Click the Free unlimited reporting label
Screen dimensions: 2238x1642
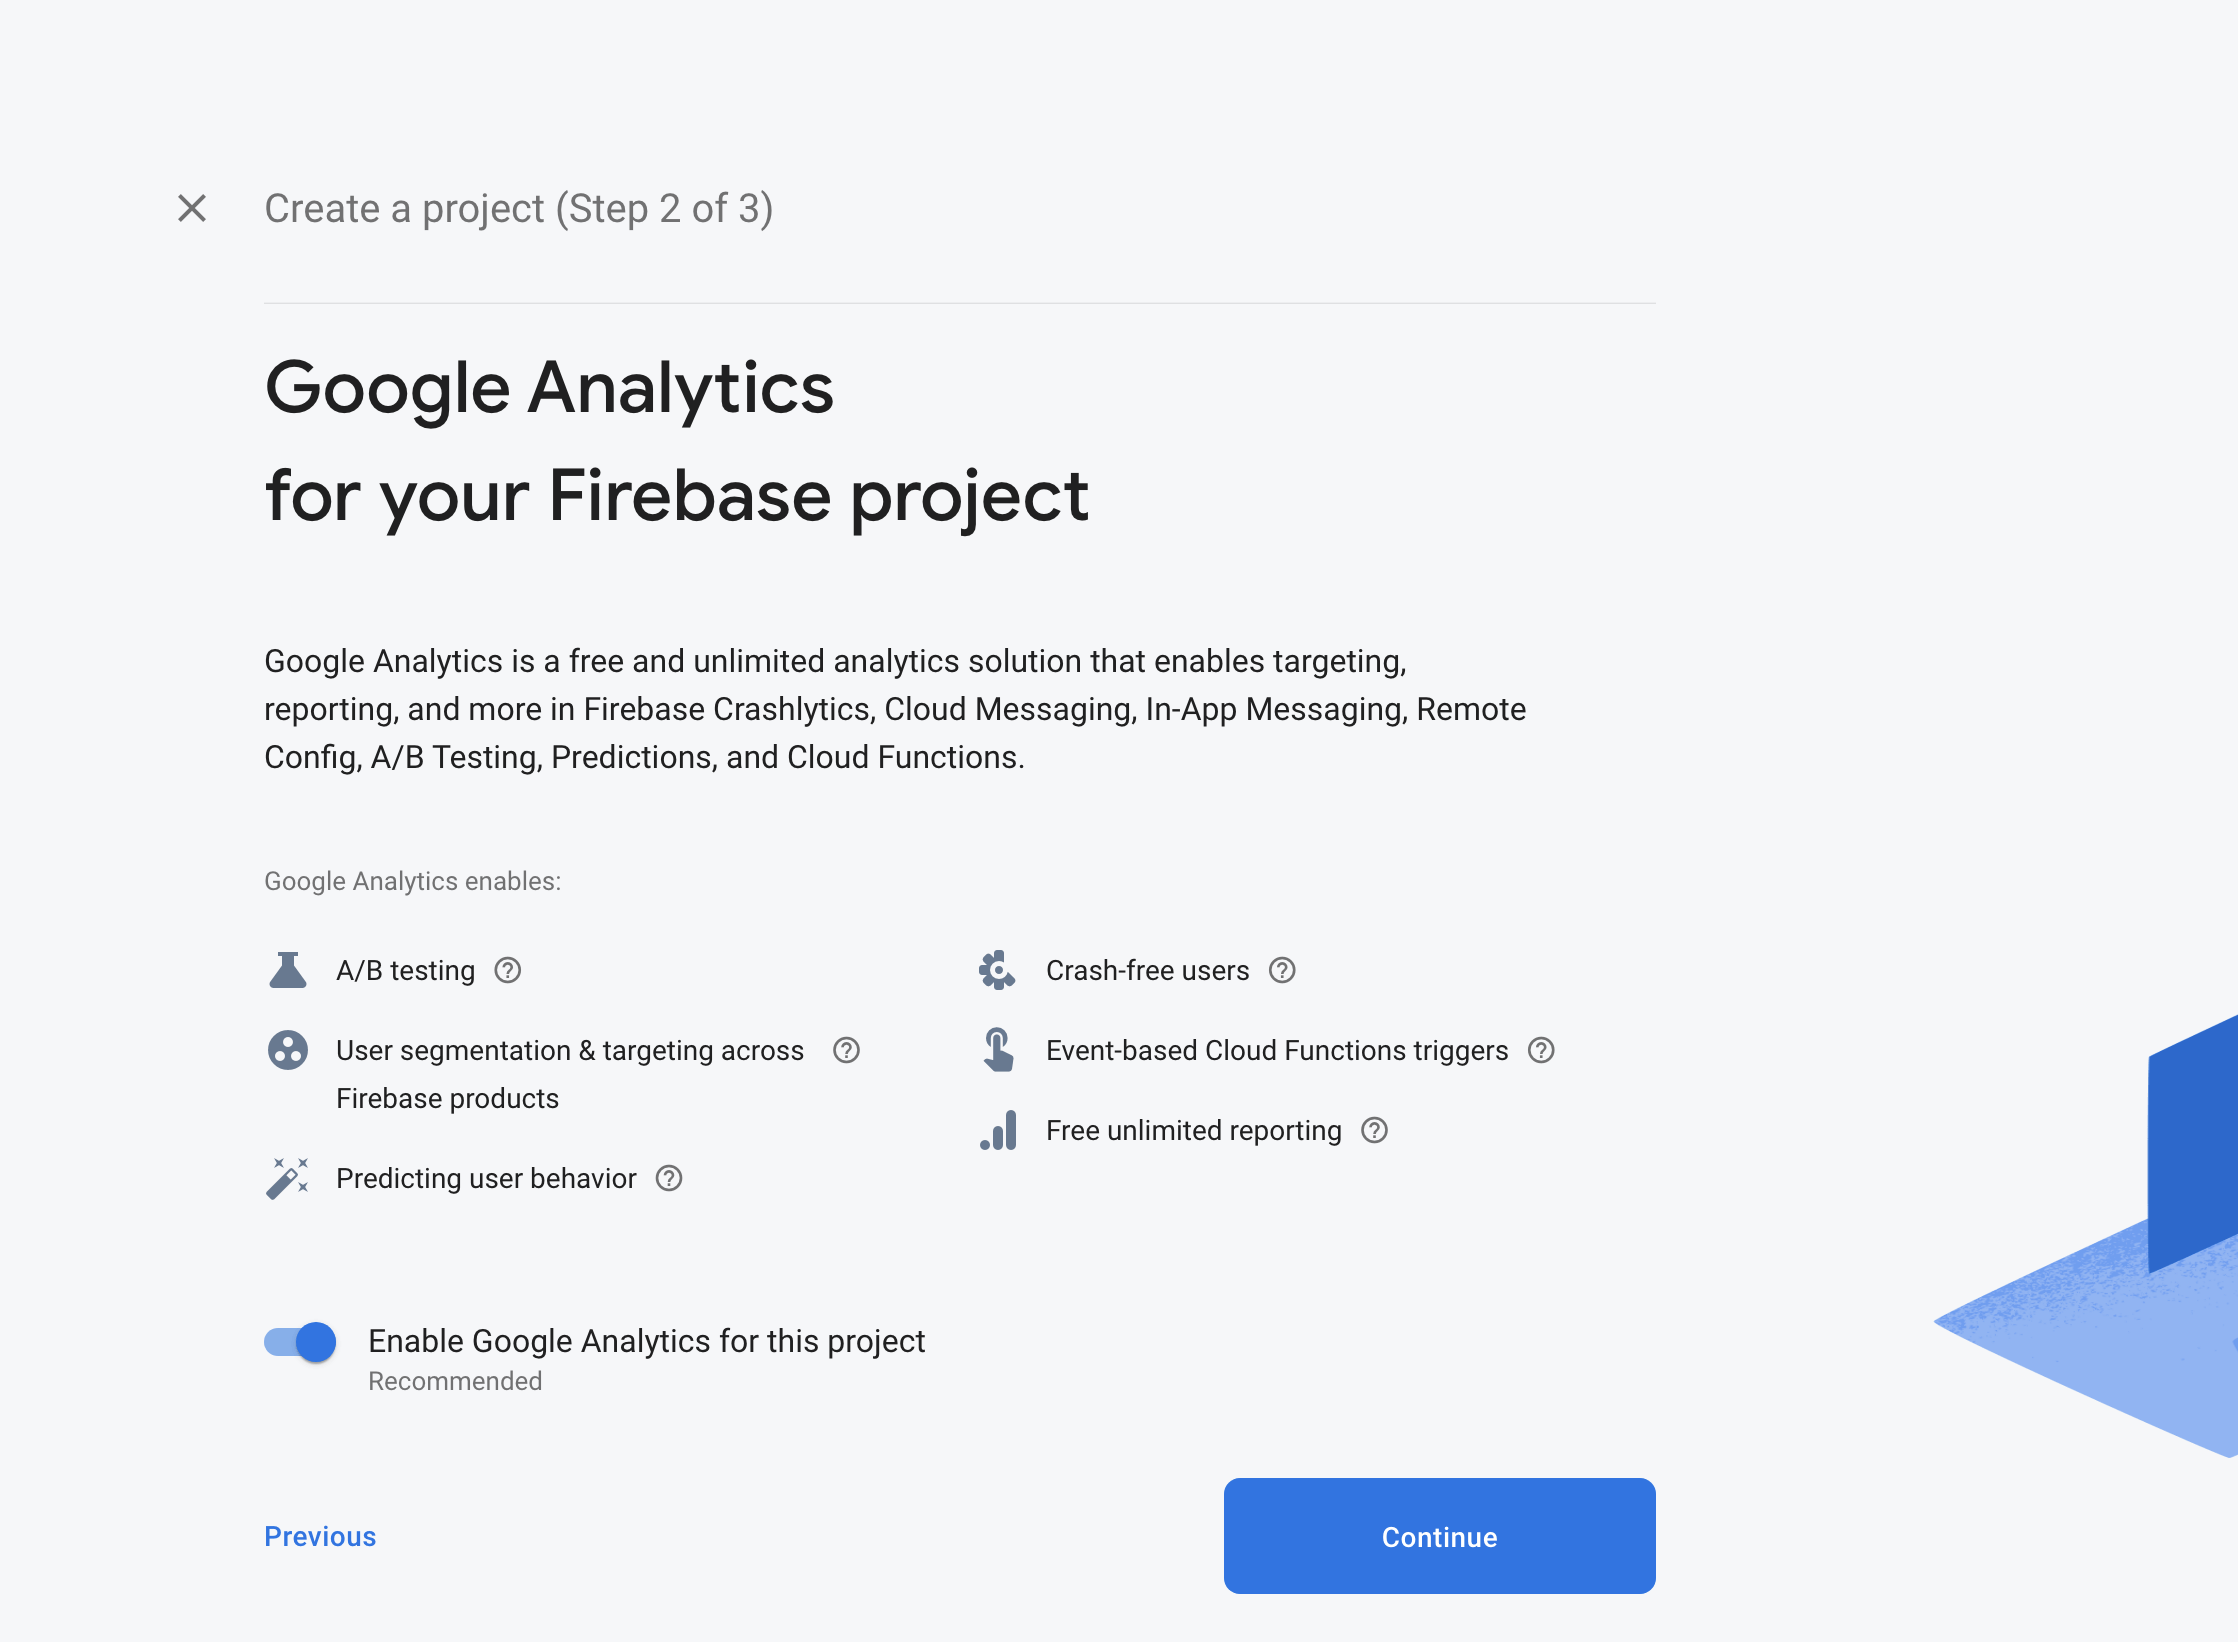point(1193,1130)
